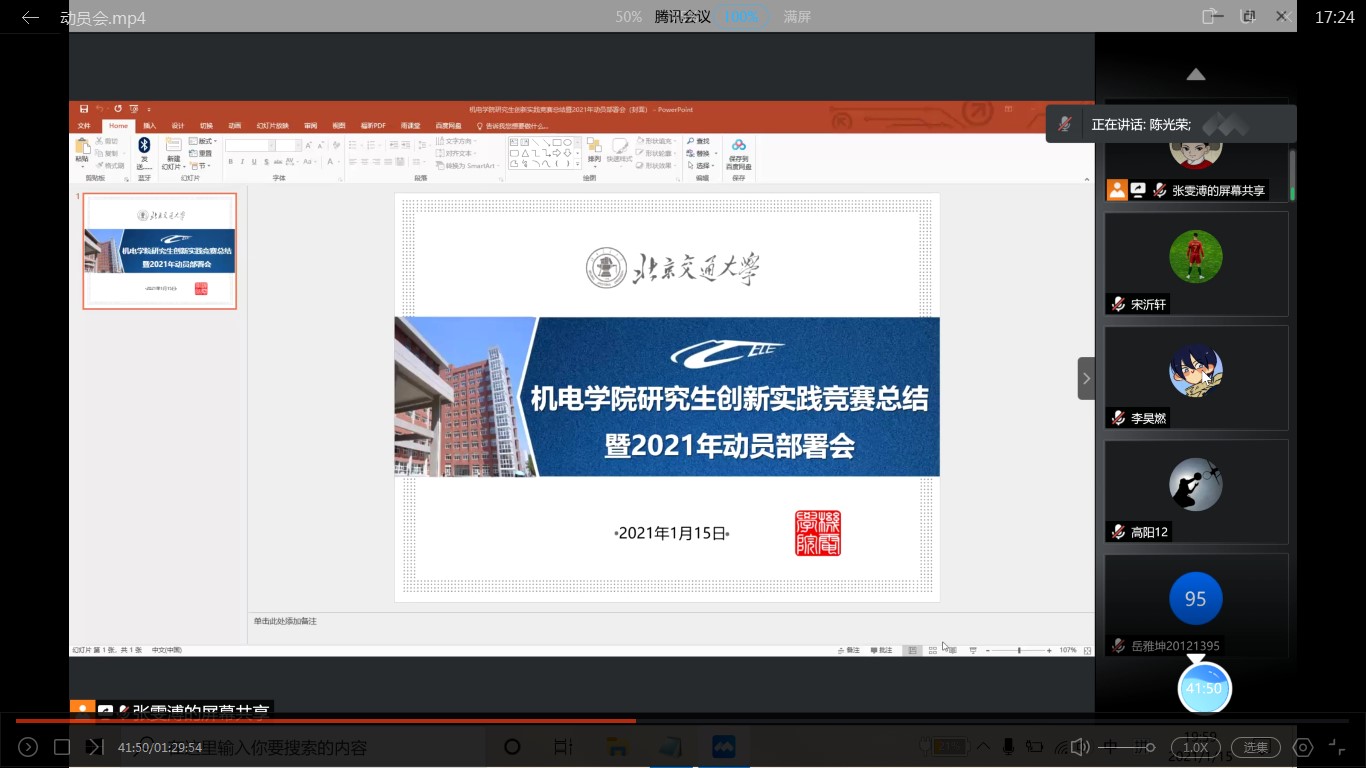
Task: Mute the video player volume speaker icon
Action: [x=1079, y=747]
